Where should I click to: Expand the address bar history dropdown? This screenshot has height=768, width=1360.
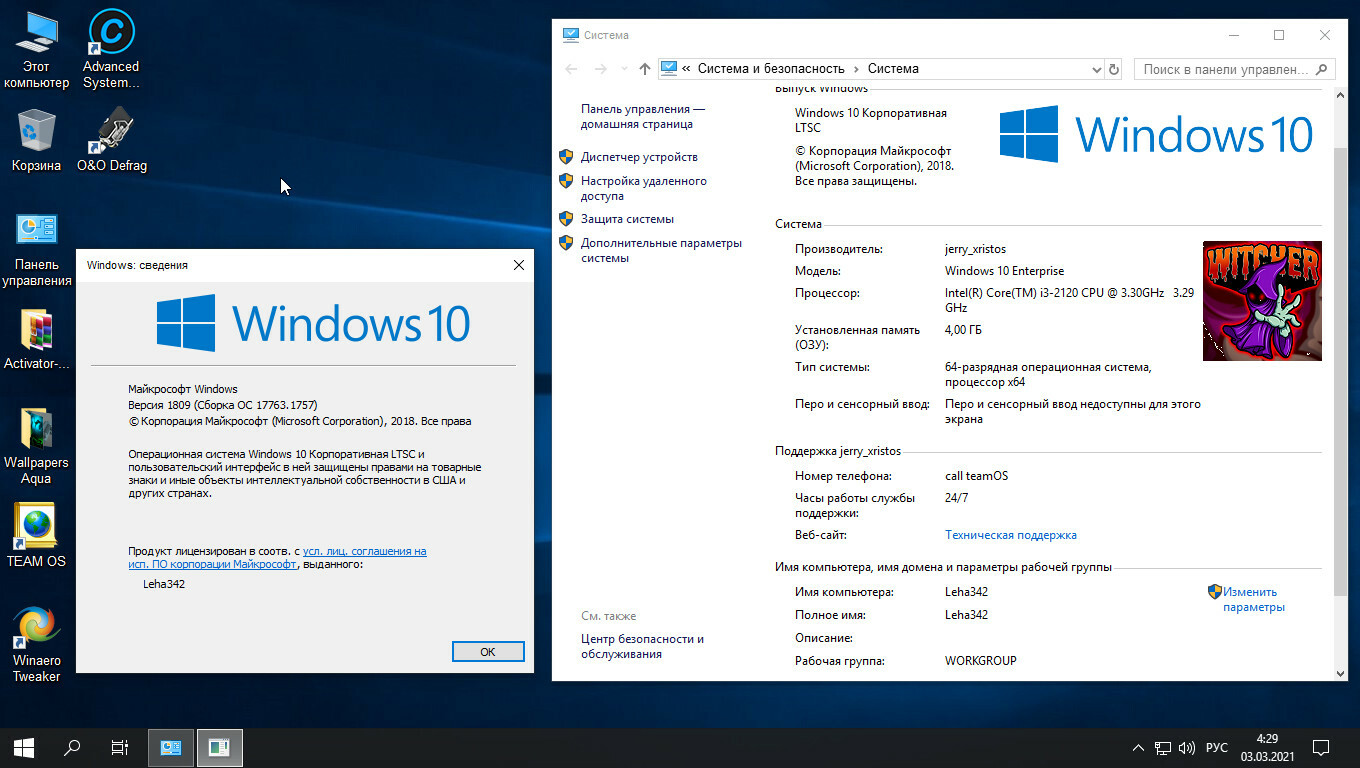point(1096,69)
